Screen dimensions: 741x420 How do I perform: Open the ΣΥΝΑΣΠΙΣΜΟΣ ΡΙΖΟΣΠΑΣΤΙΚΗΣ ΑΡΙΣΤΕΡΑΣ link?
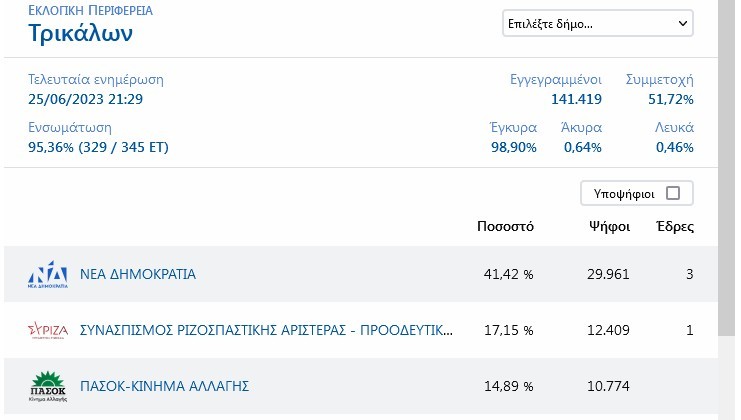pyautogui.click(x=266, y=330)
